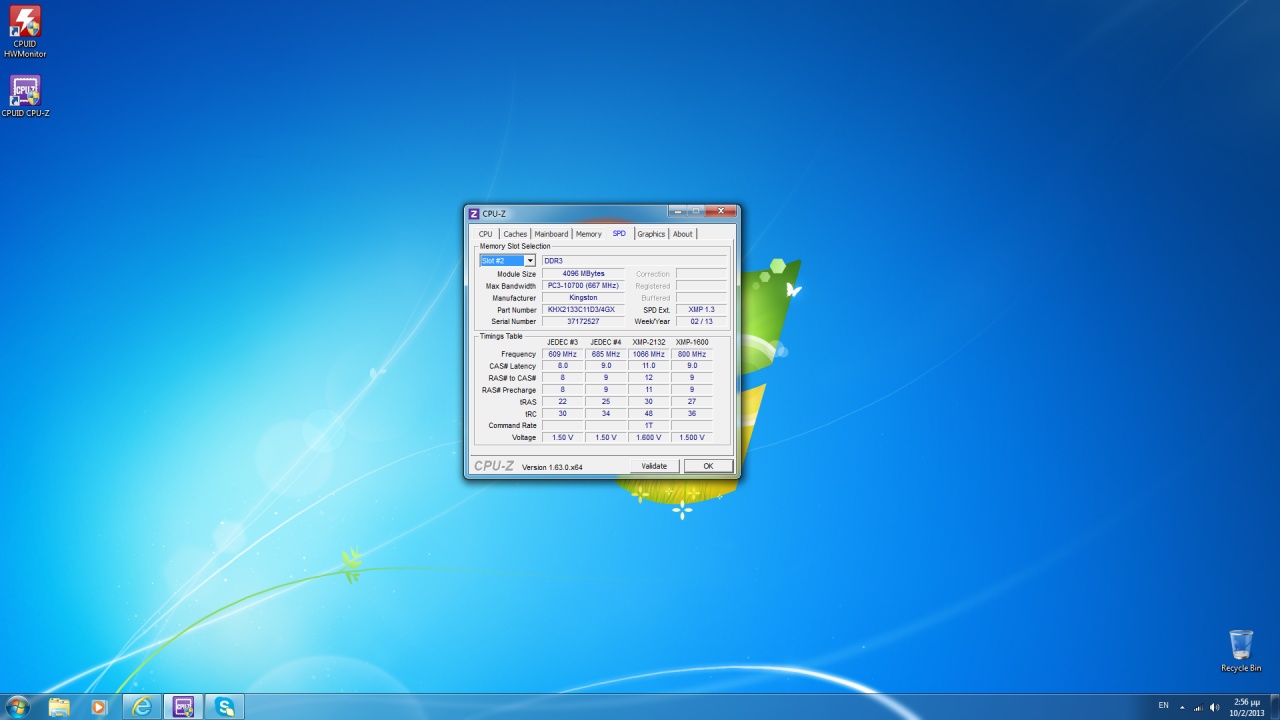Click the 1.600 V voltage cell
Viewport: 1280px width, 720px height.
pos(649,438)
